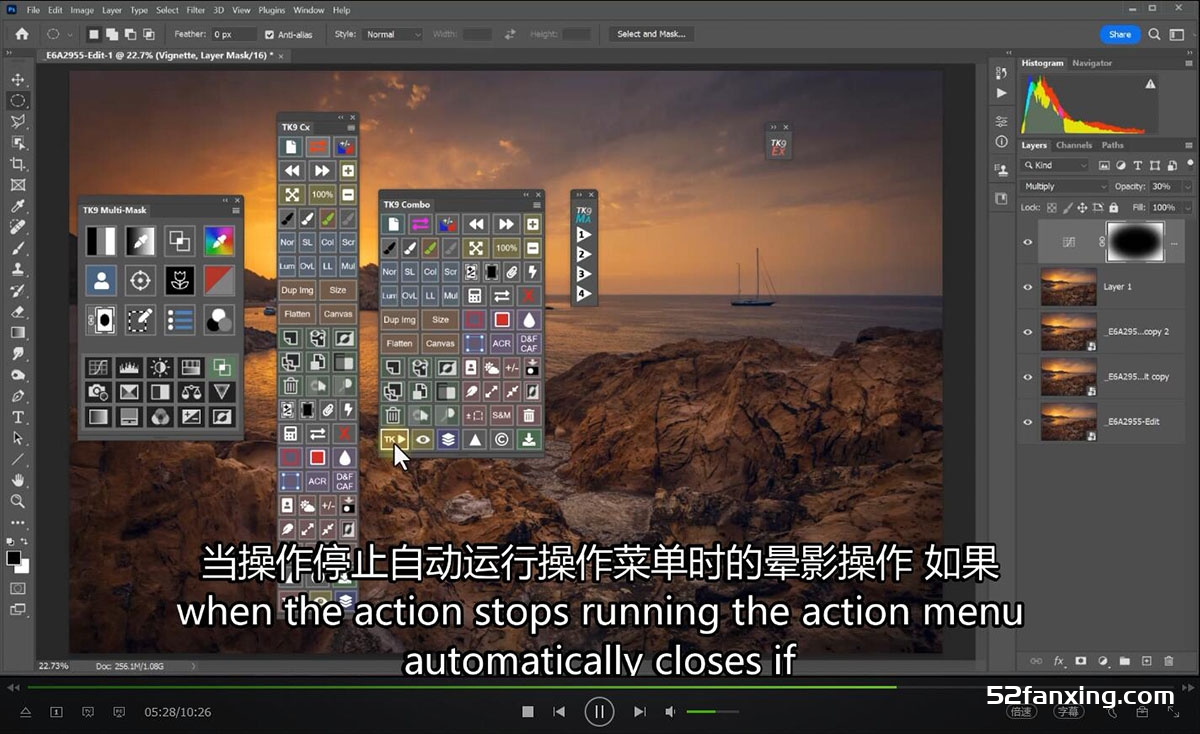This screenshot has height=734, width=1200.
Task: Select the Eraser tool
Action: (18, 311)
